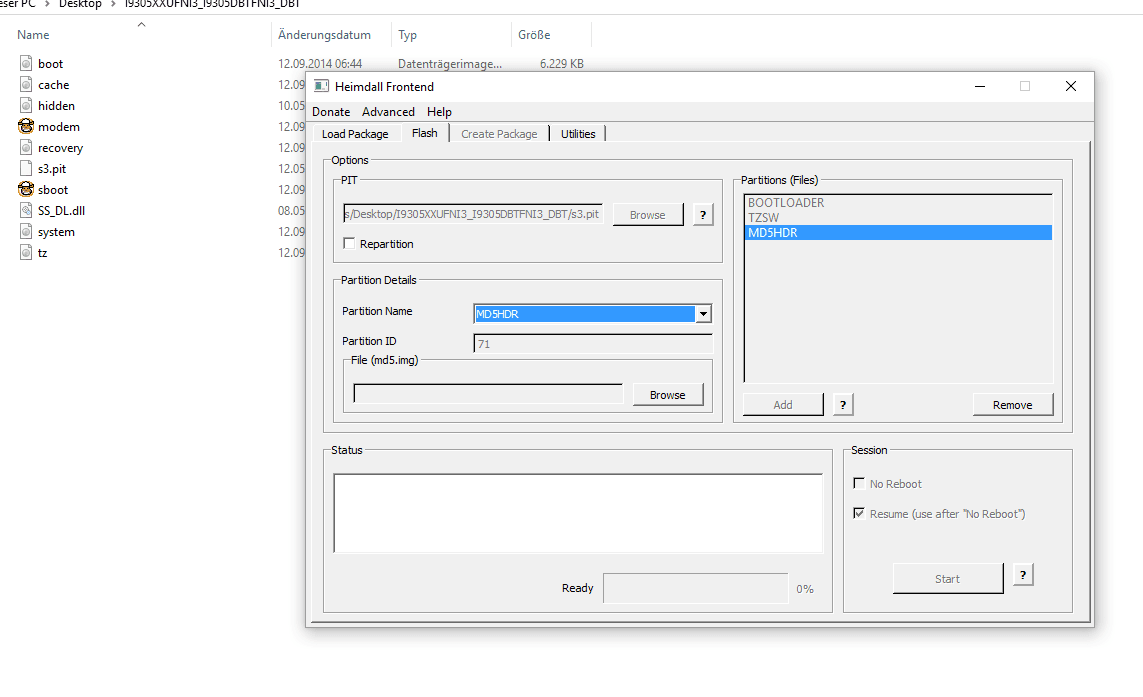
Task: Click Browse for the md5.img file
Action: (668, 394)
